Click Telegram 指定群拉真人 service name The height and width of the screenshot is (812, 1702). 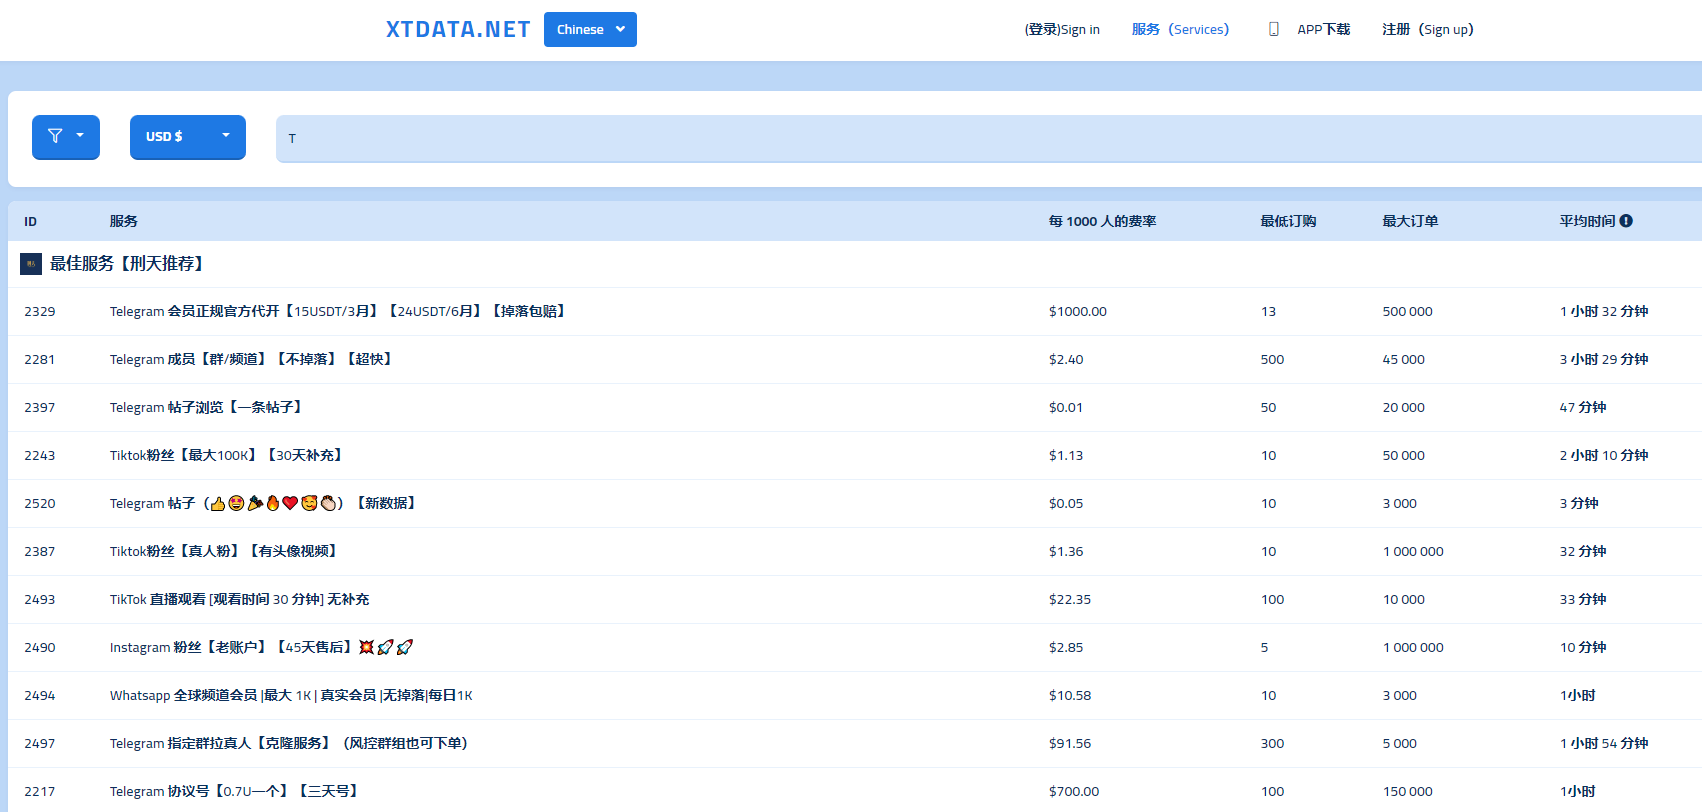pyautogui.click(x=289, y=744)
